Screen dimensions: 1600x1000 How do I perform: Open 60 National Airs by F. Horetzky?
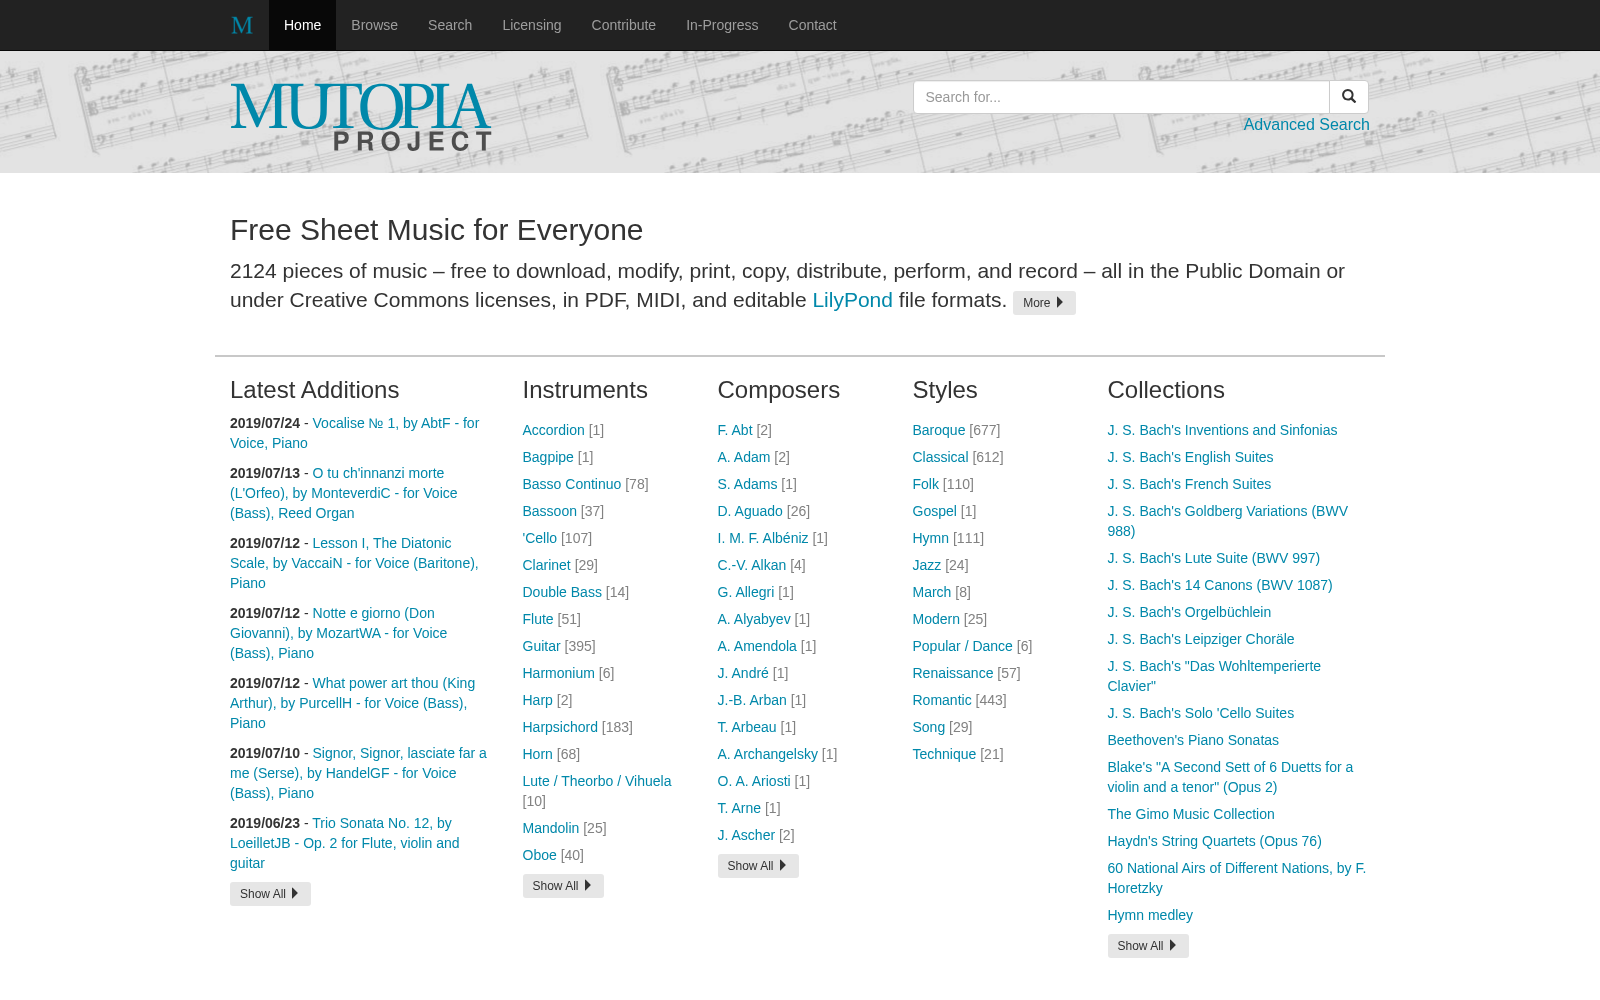[x=1237, y=878]
